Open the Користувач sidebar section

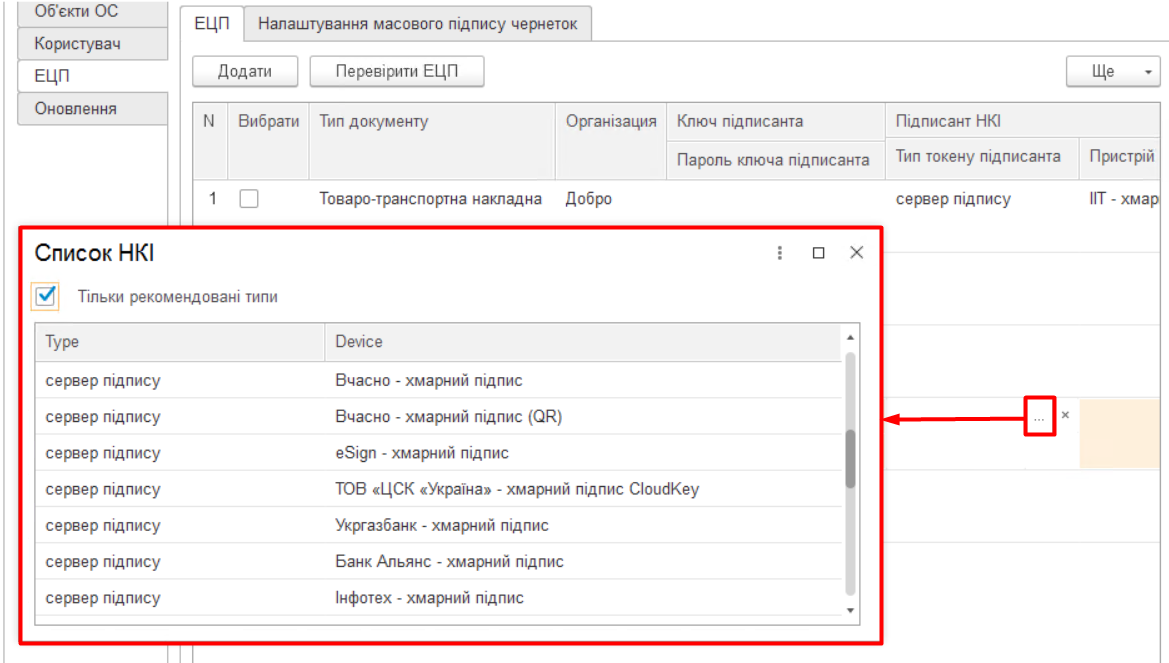point(92,44)
